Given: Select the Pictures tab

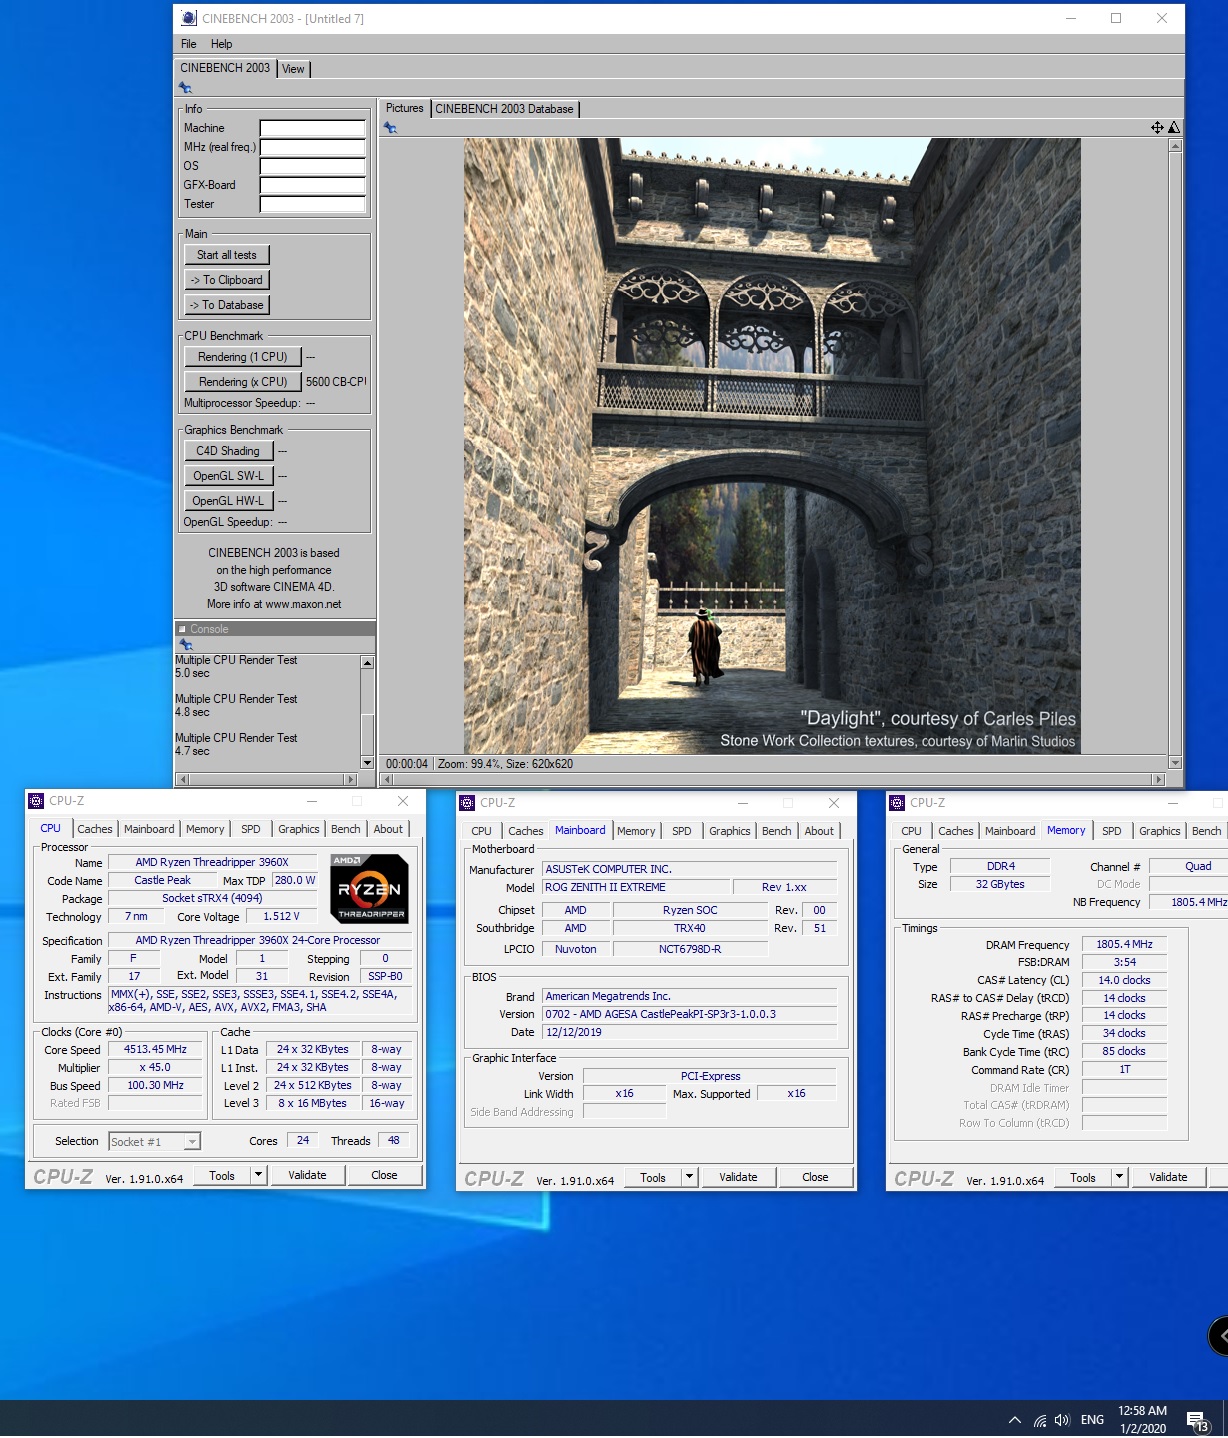Looking at the screenshot, I should 405,108.
